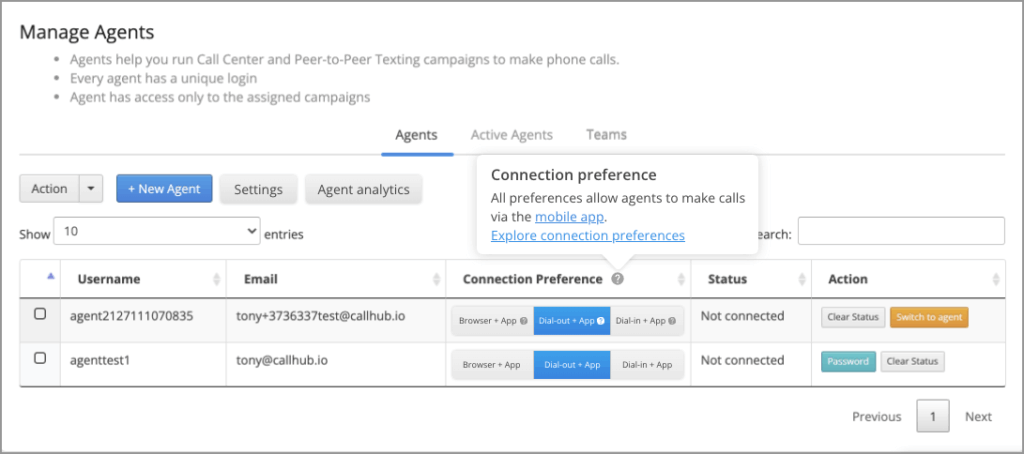
Task: Select Dial-in + App for agenttest1
Action: pos(647,365)
